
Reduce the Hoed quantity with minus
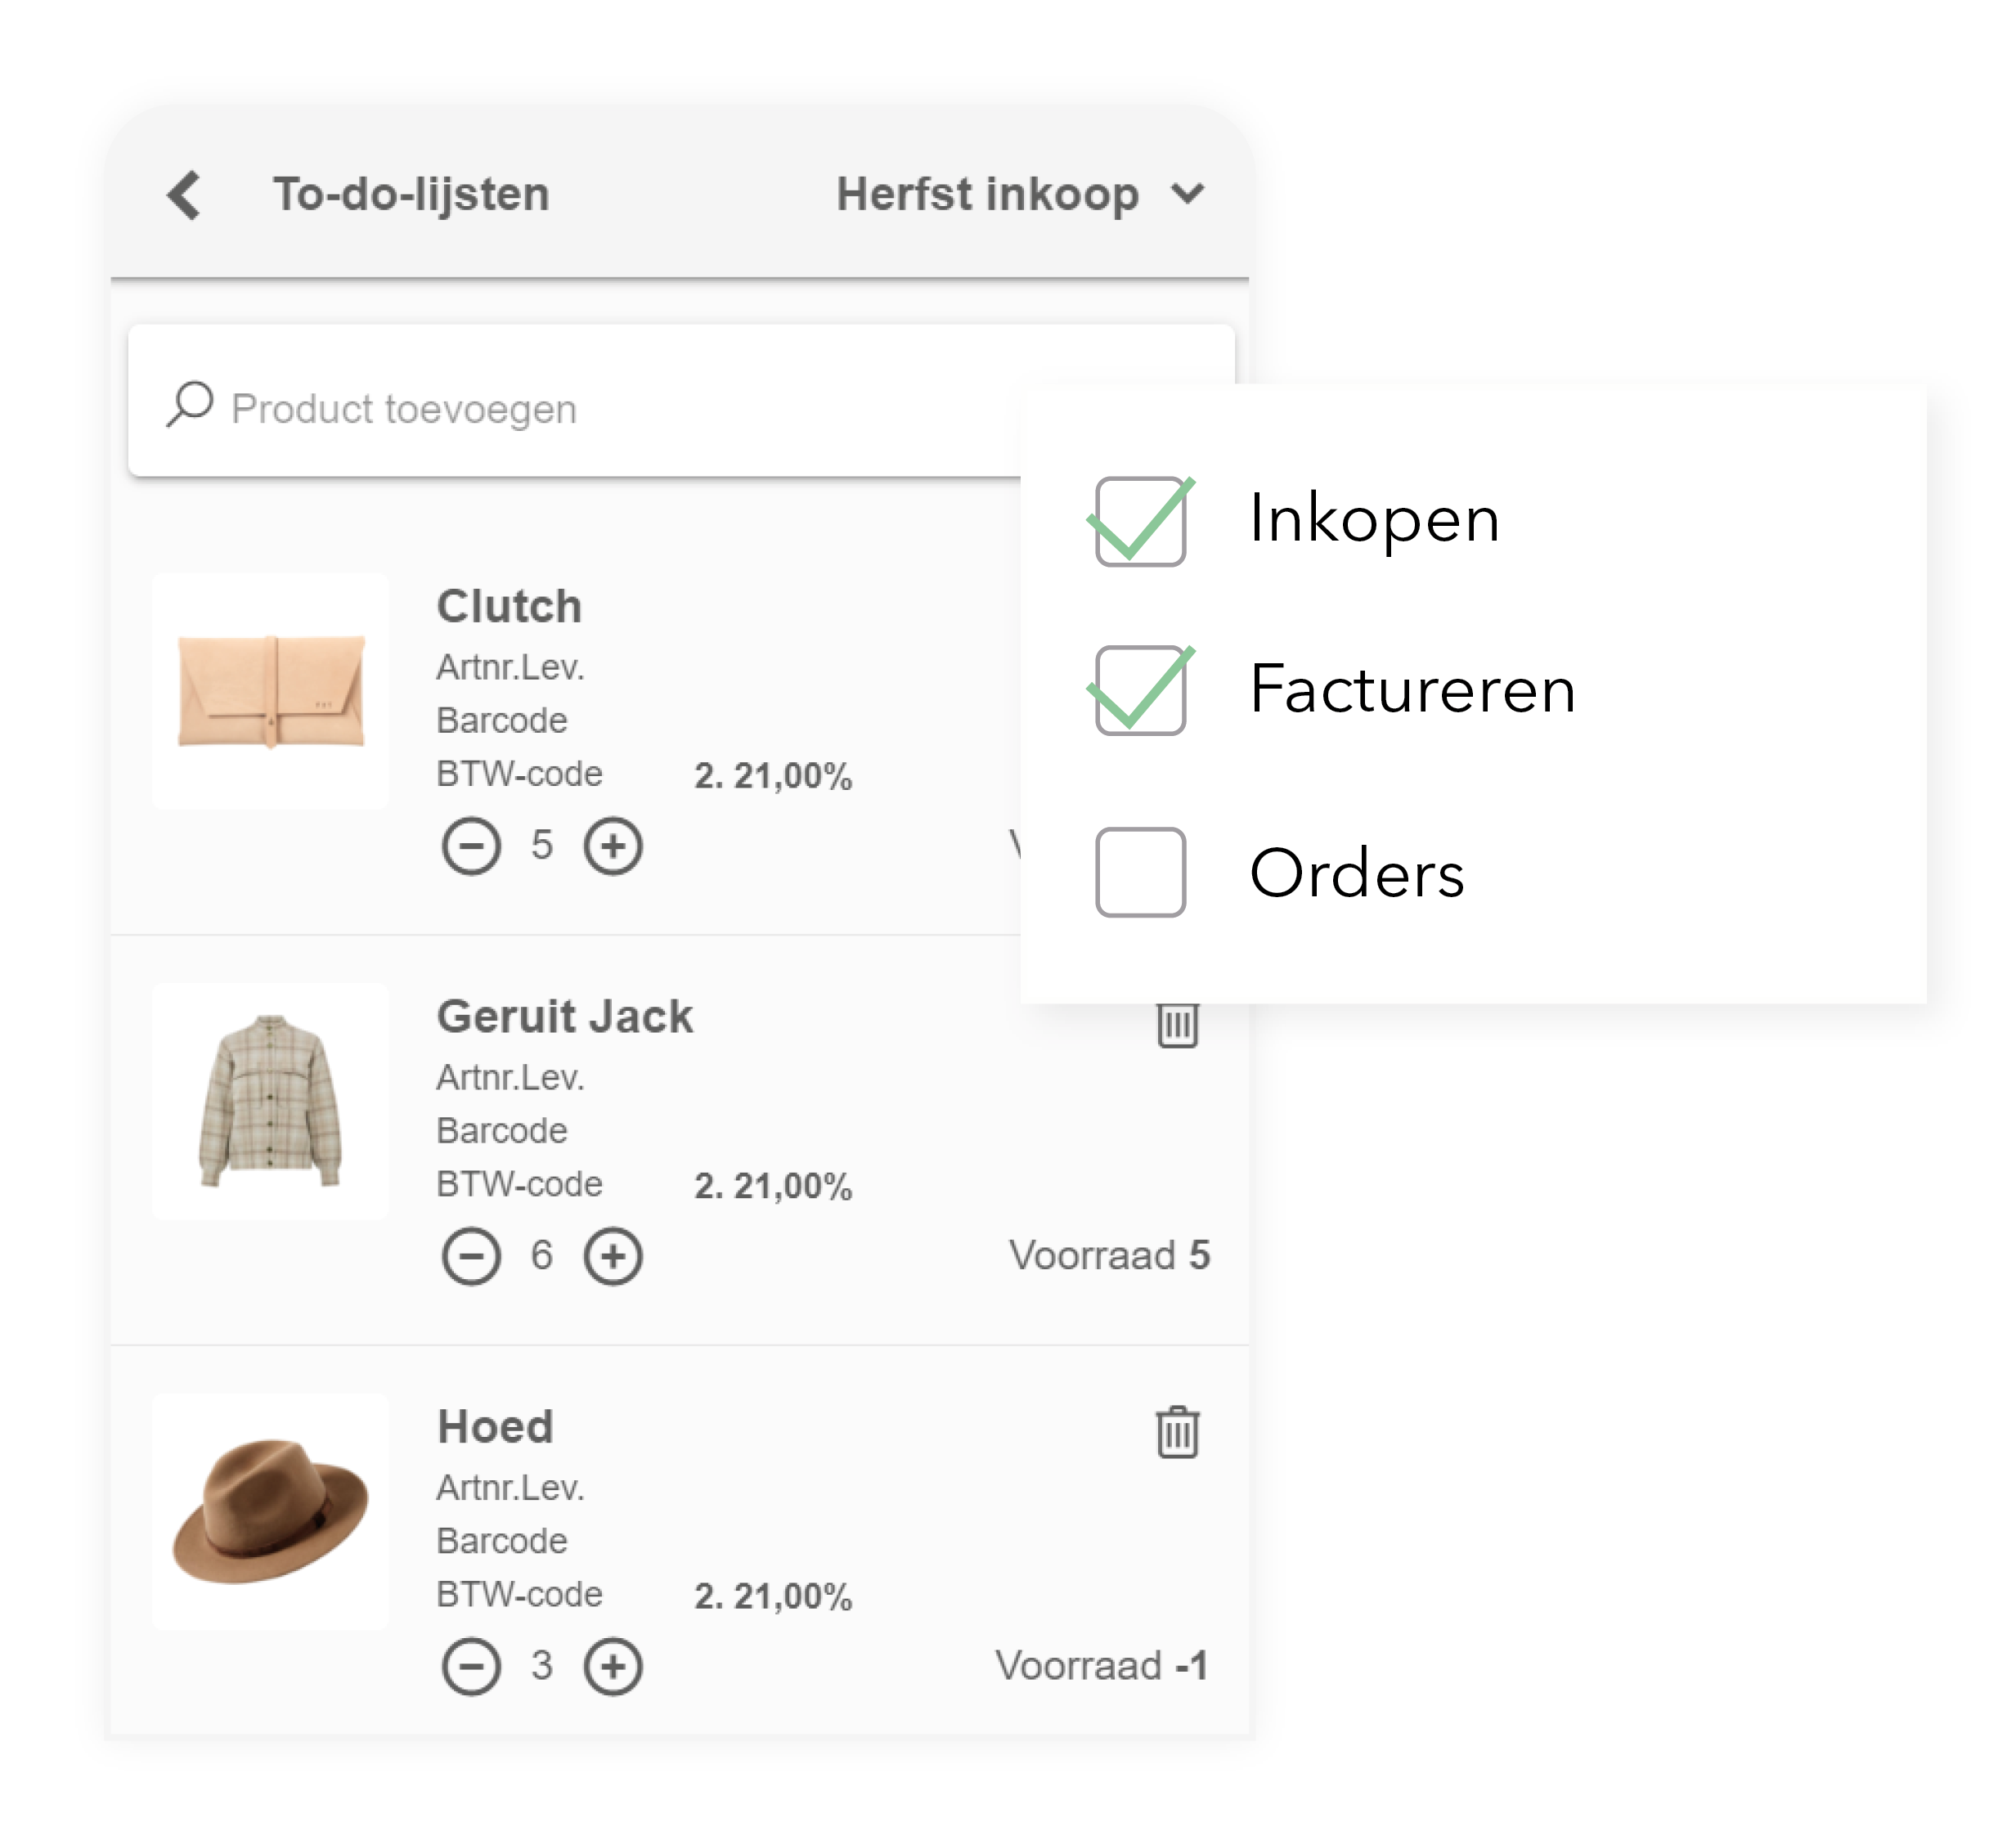(471, 1666)
